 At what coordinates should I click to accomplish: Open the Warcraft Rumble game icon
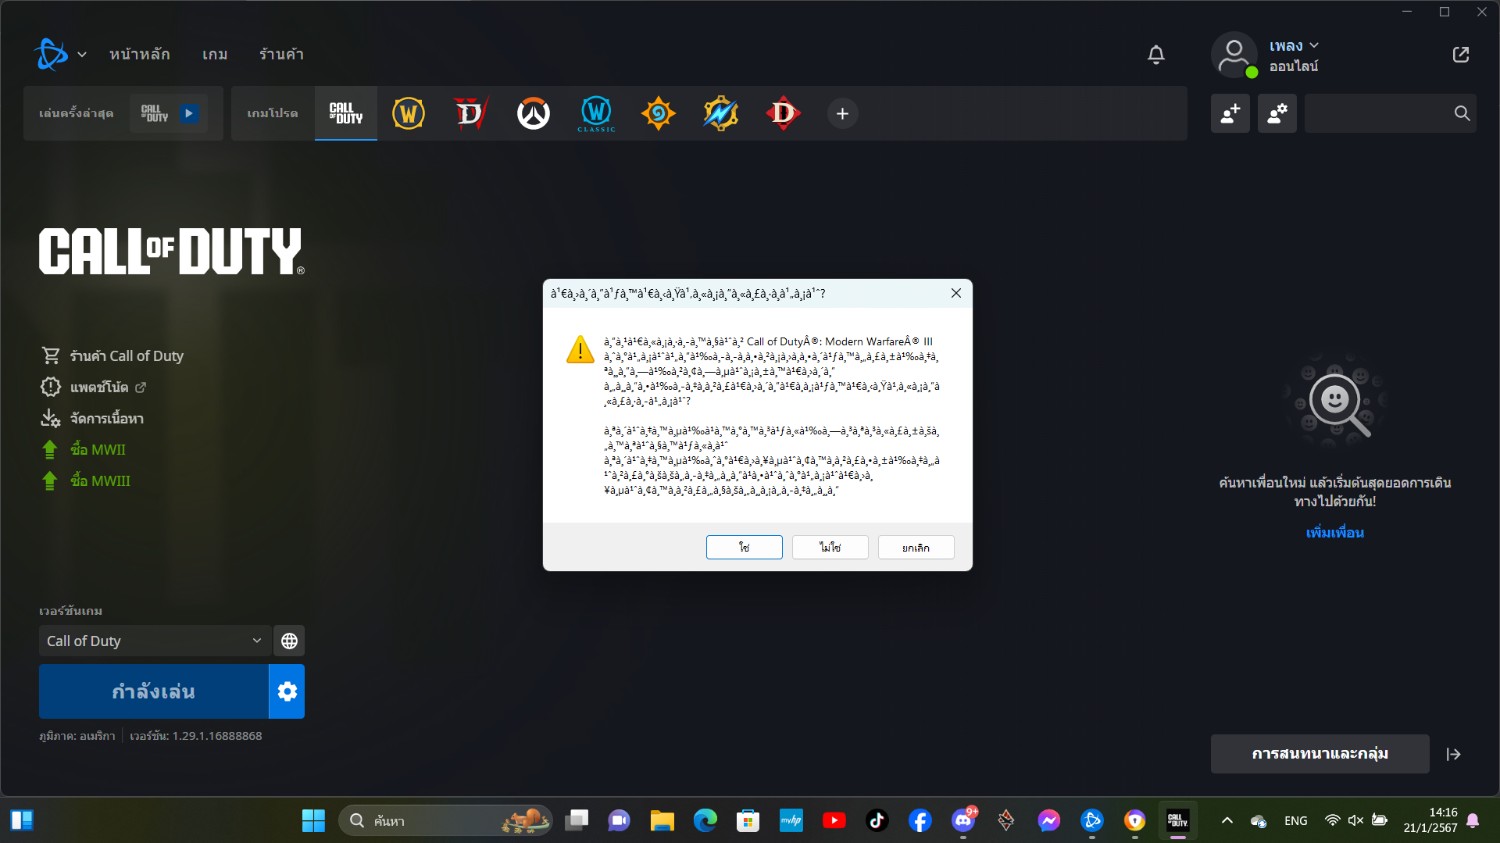coord(720,113)
